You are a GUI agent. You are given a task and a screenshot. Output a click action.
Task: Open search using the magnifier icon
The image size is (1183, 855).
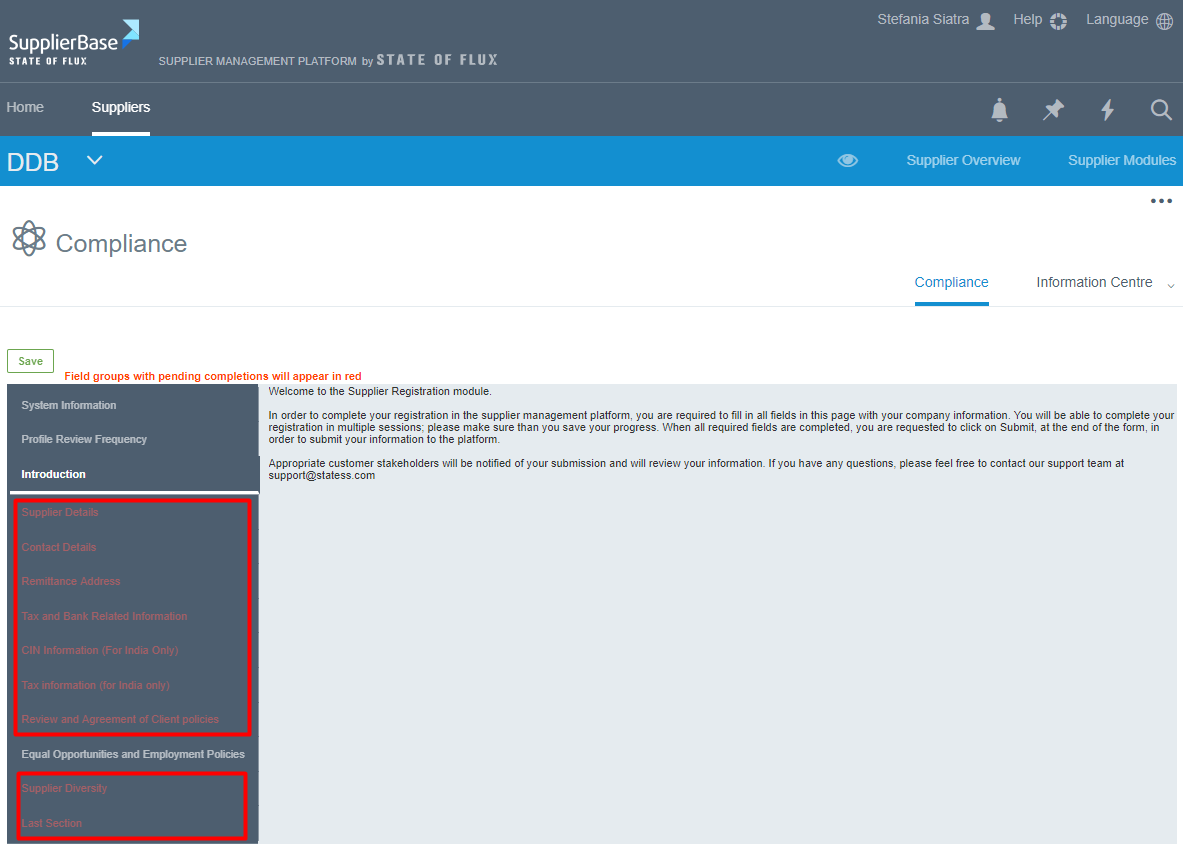click(x=1160, y=110)
